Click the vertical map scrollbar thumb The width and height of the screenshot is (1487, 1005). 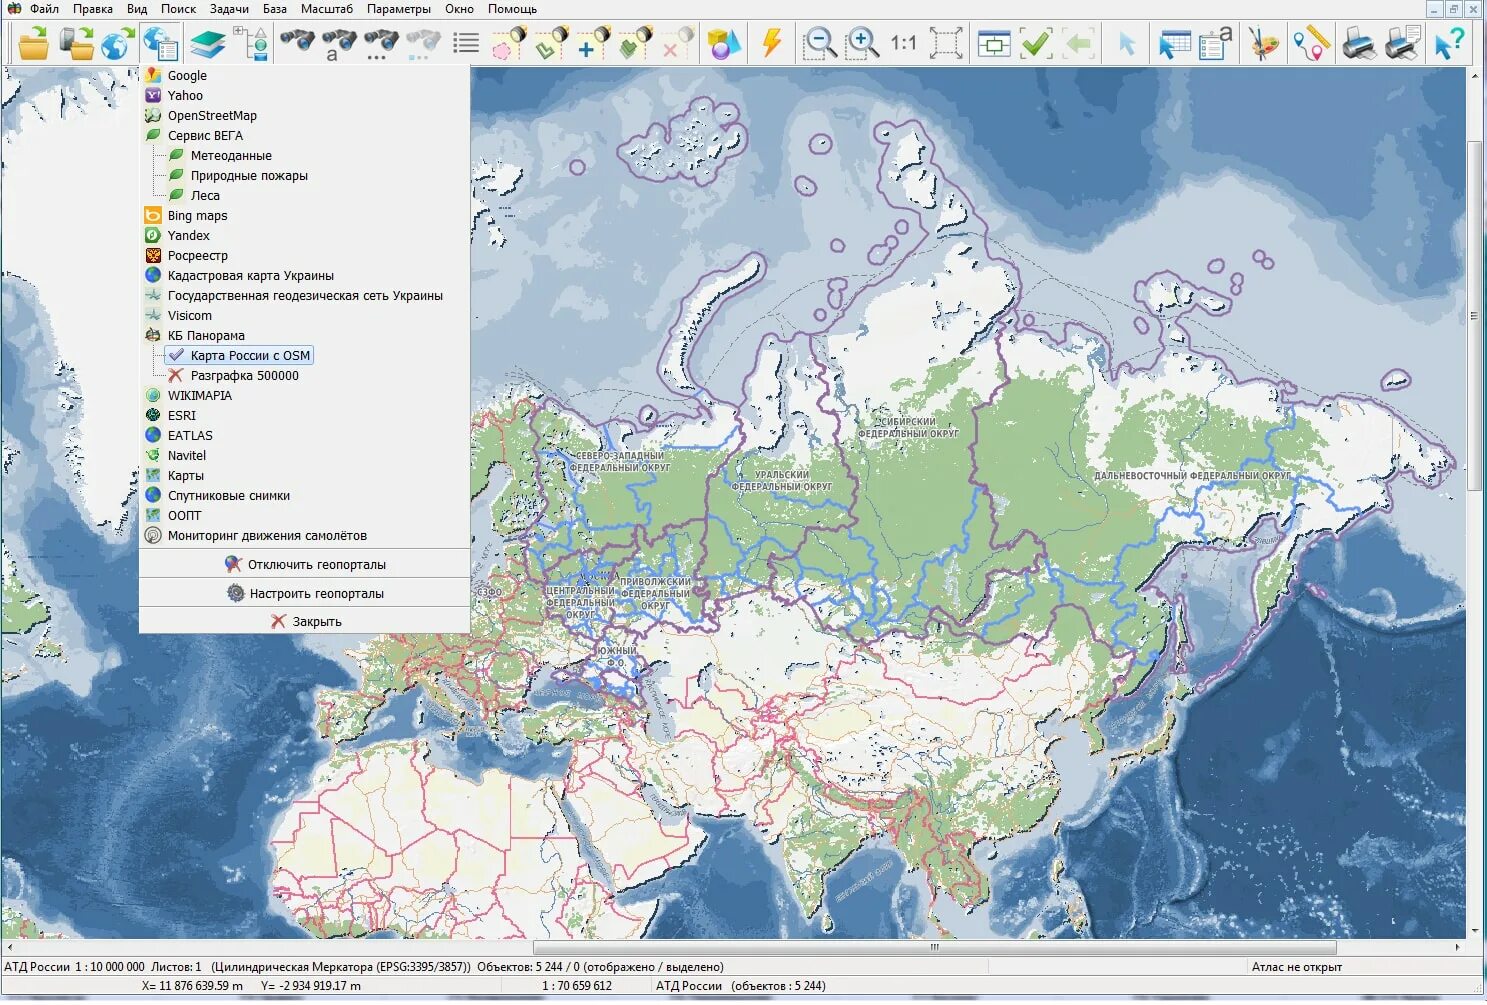(x=1476, y=315)
